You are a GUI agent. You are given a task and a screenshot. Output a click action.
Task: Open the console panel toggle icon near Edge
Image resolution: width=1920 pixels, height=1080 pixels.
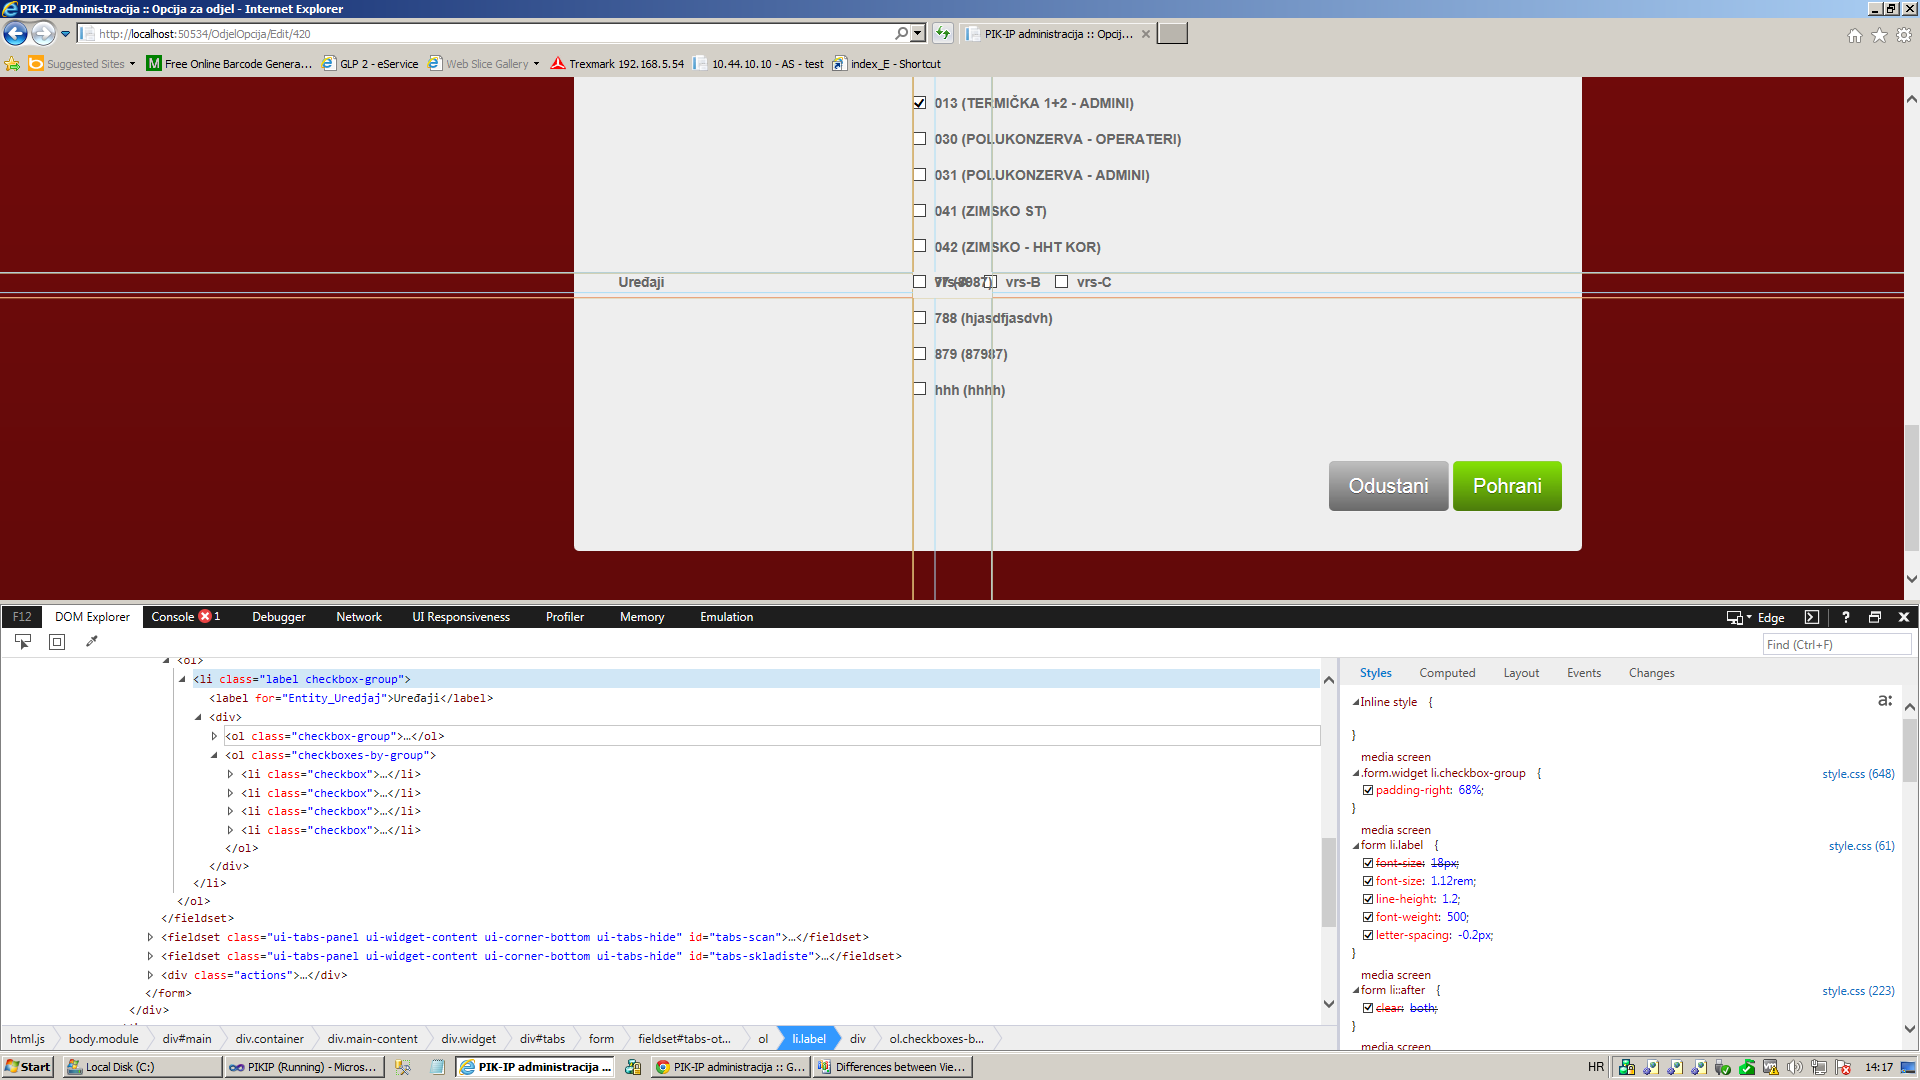click(x=1811, y=617)
